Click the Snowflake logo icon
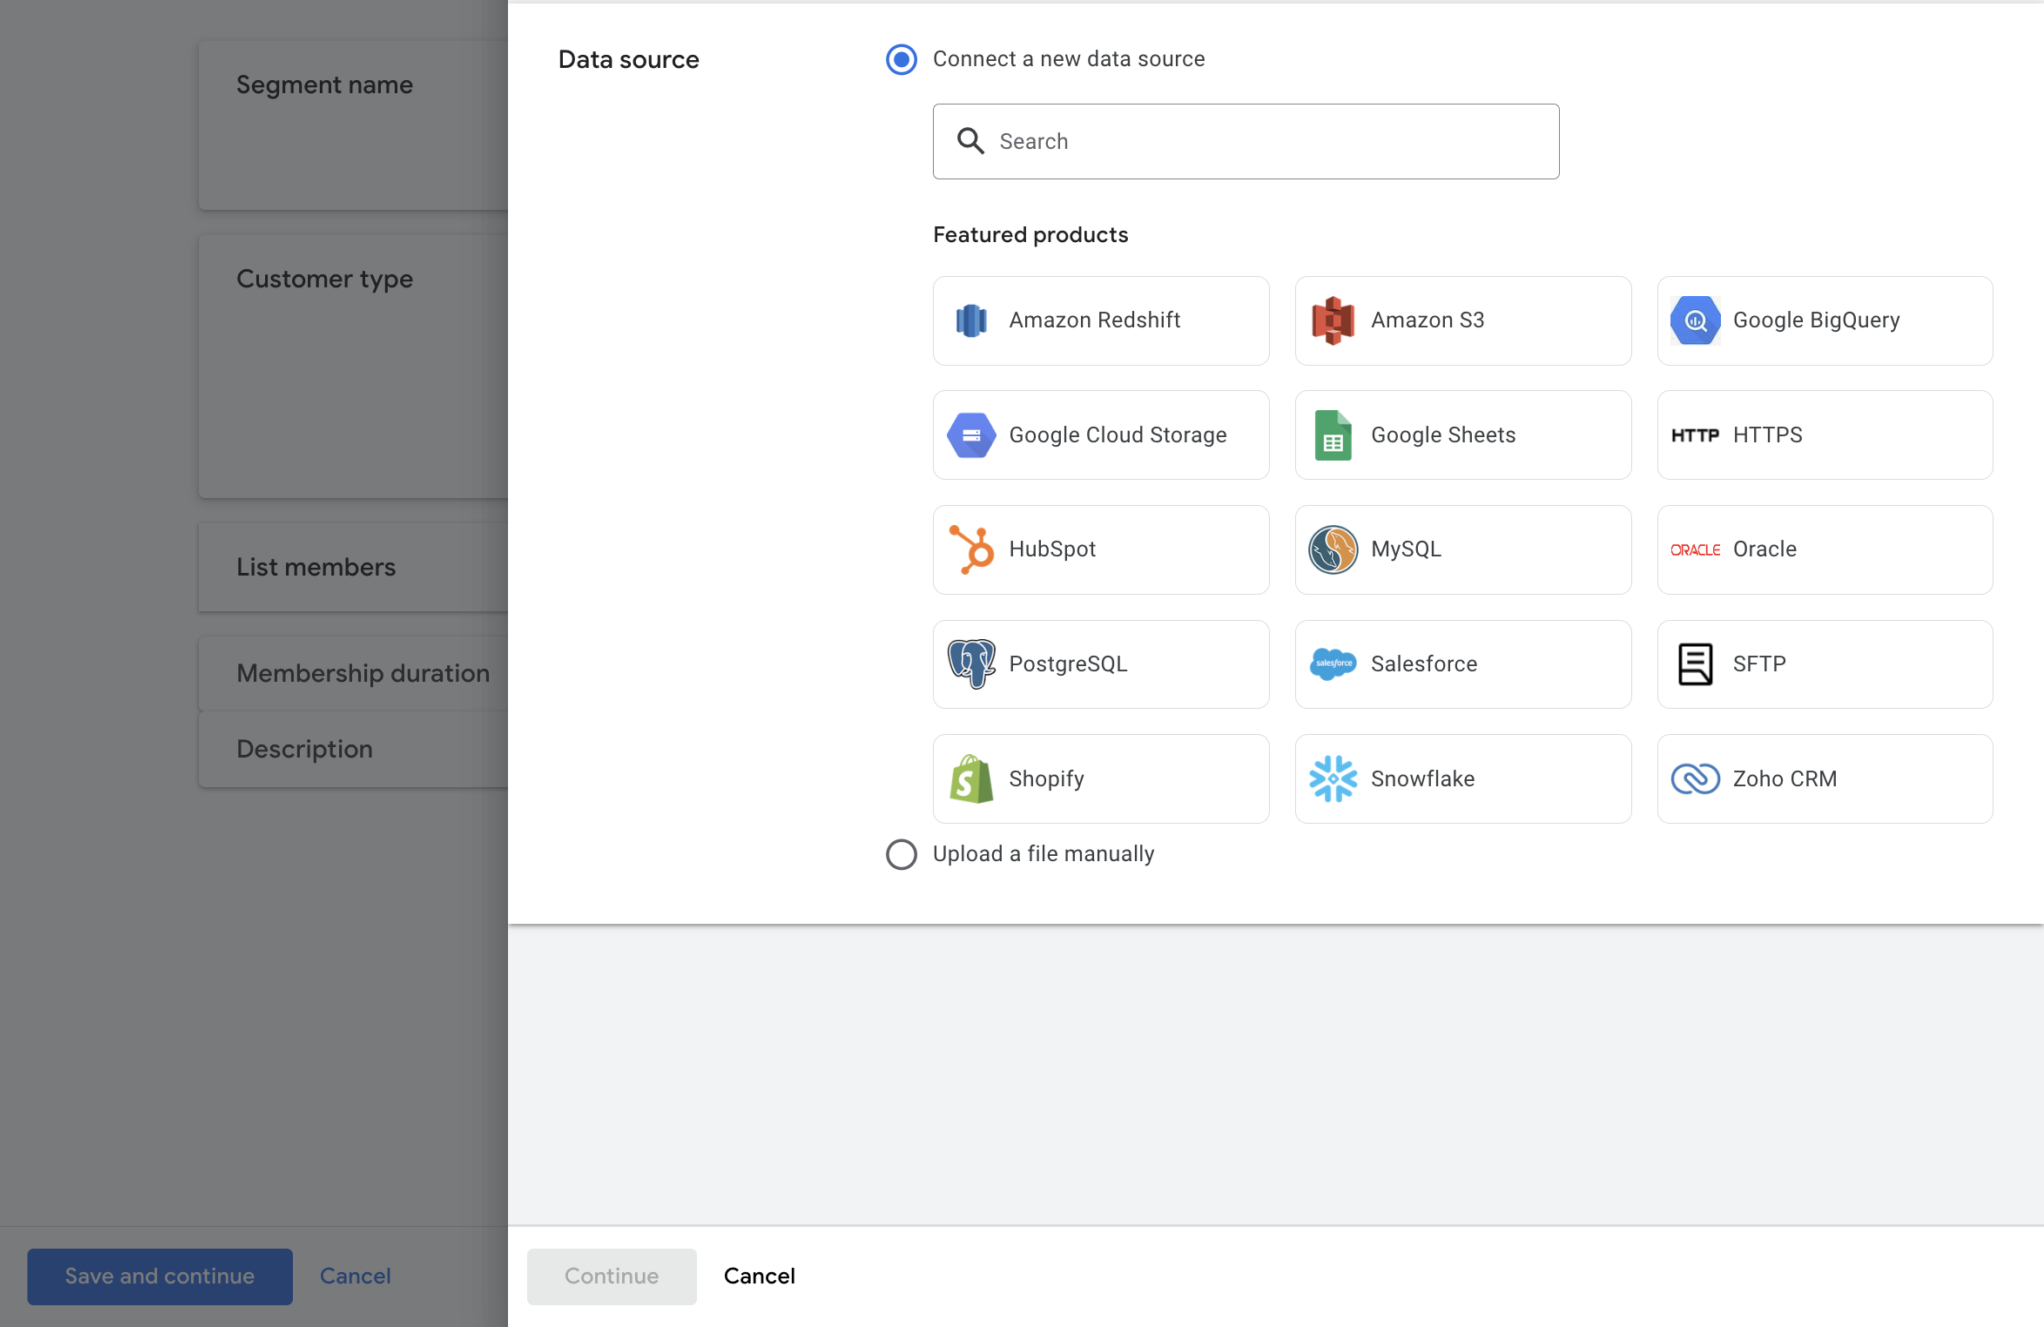This screenshot has width=2044, height=1327. pyautogui.click(x=1332, y=778)
